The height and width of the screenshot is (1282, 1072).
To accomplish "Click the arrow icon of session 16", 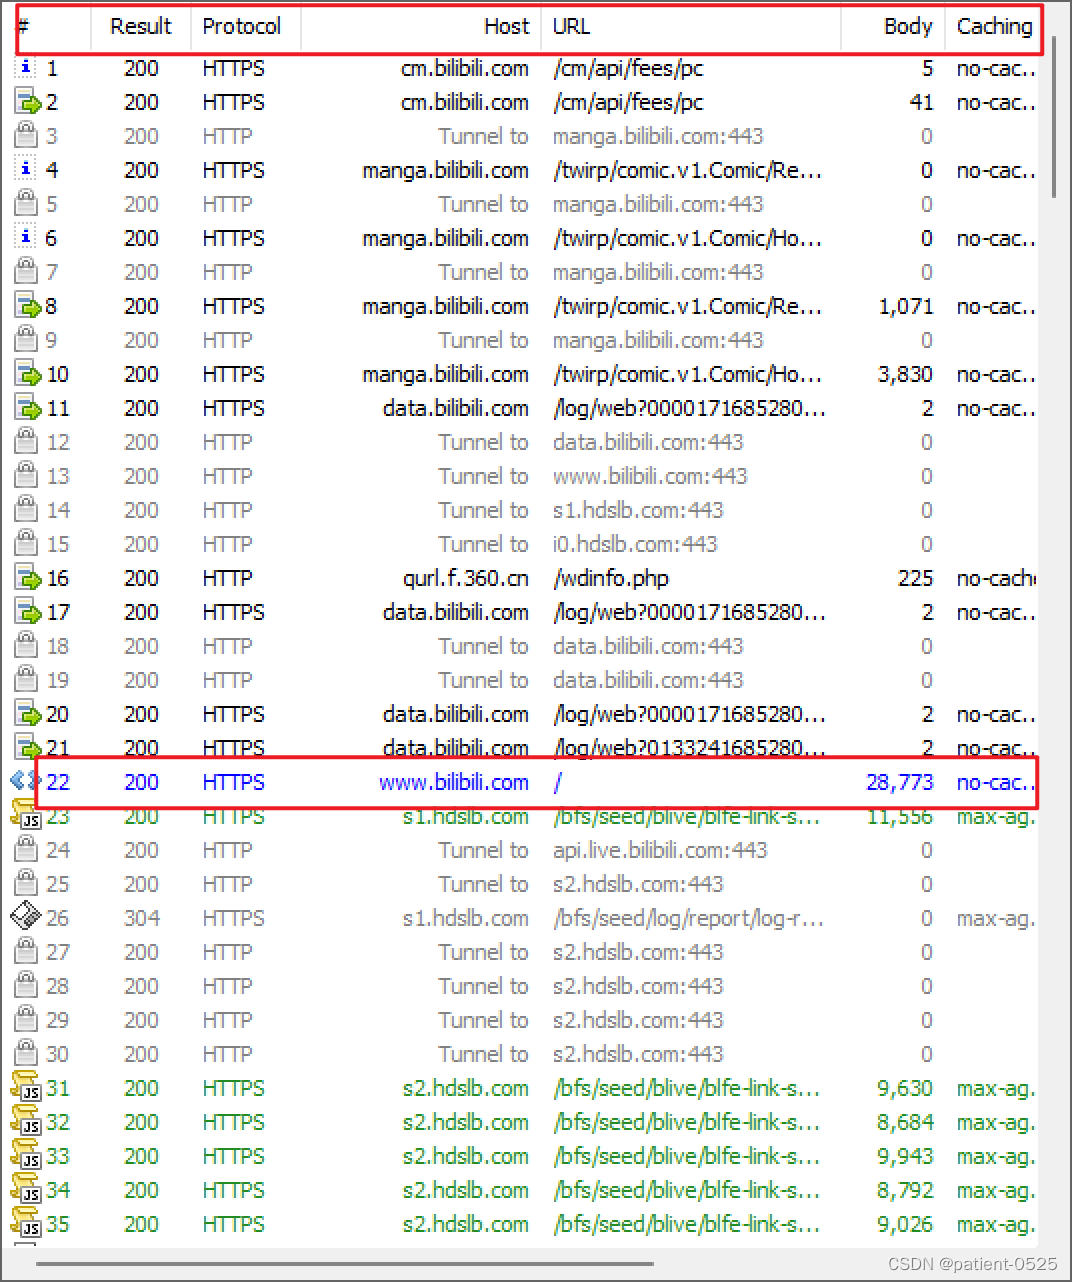I will tap(27, 578).
